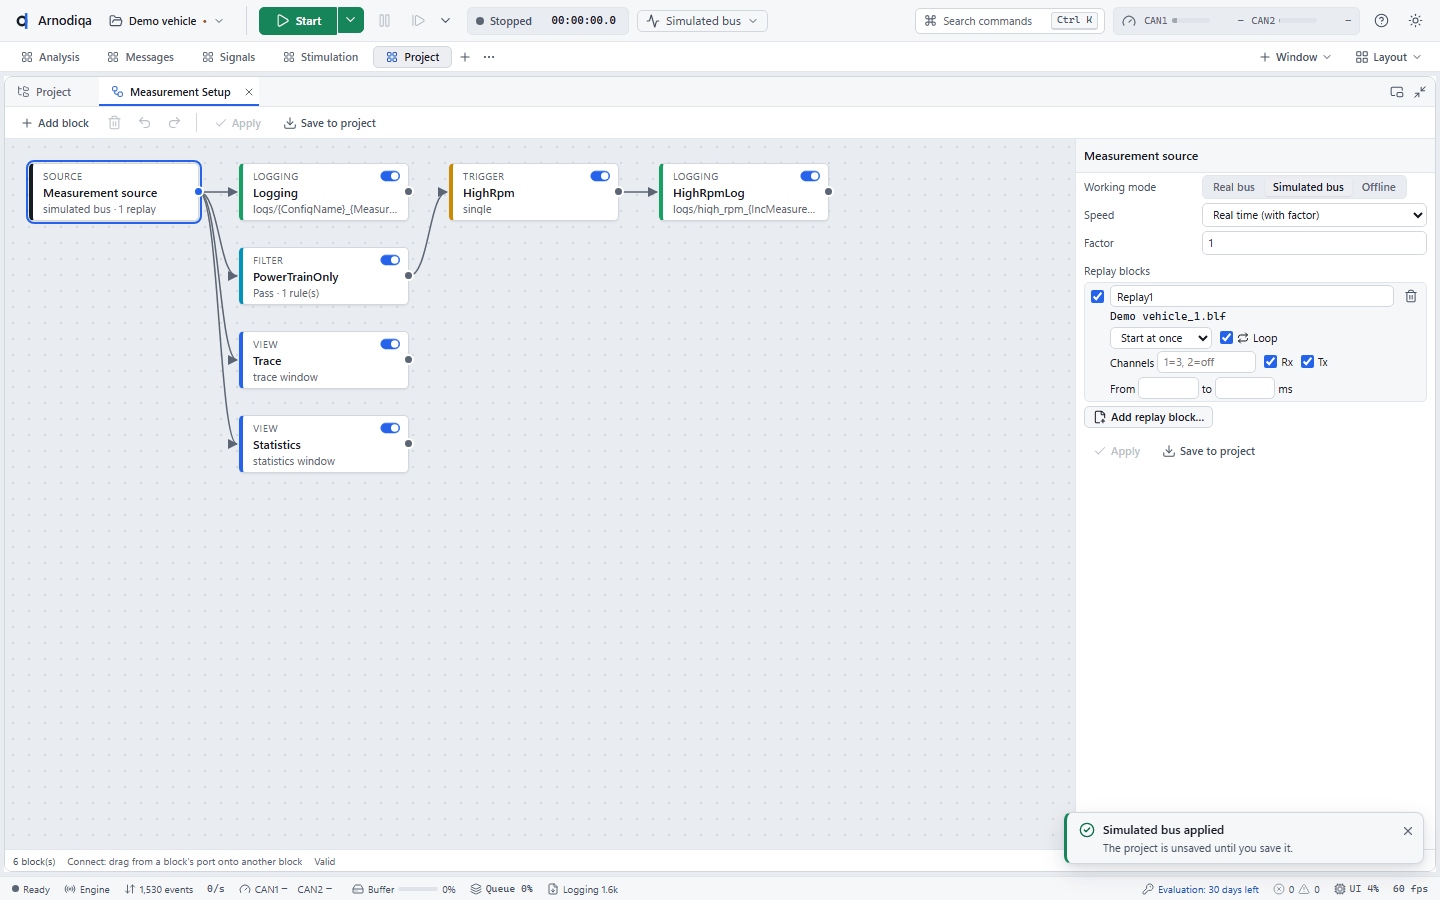Image resolution: width=1440 pixels, height=900 pixels.
Task: Open the Layout menu dropdown
Action: pos(1388,57)
